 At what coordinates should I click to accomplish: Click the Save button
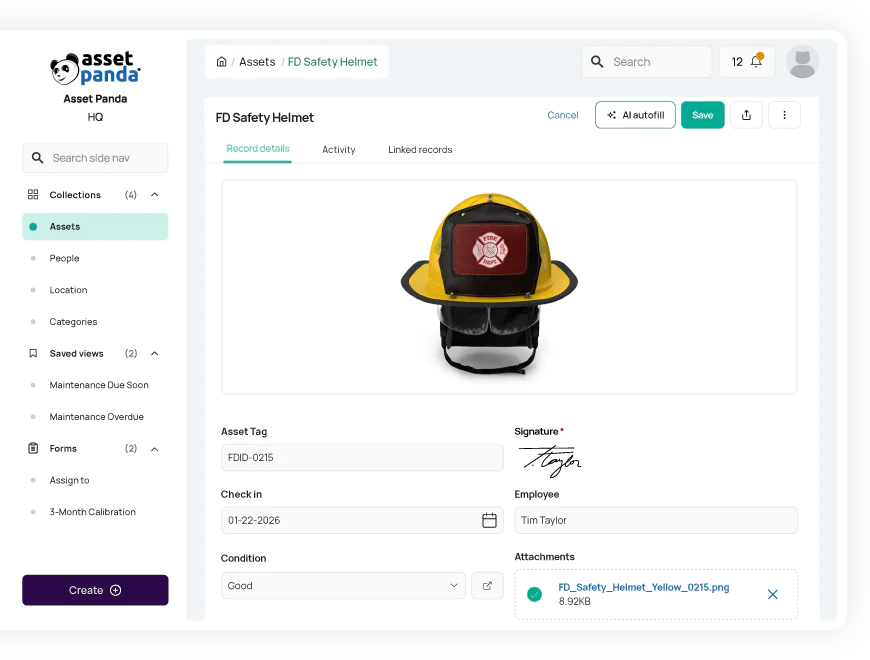click(x=702, y=115)
